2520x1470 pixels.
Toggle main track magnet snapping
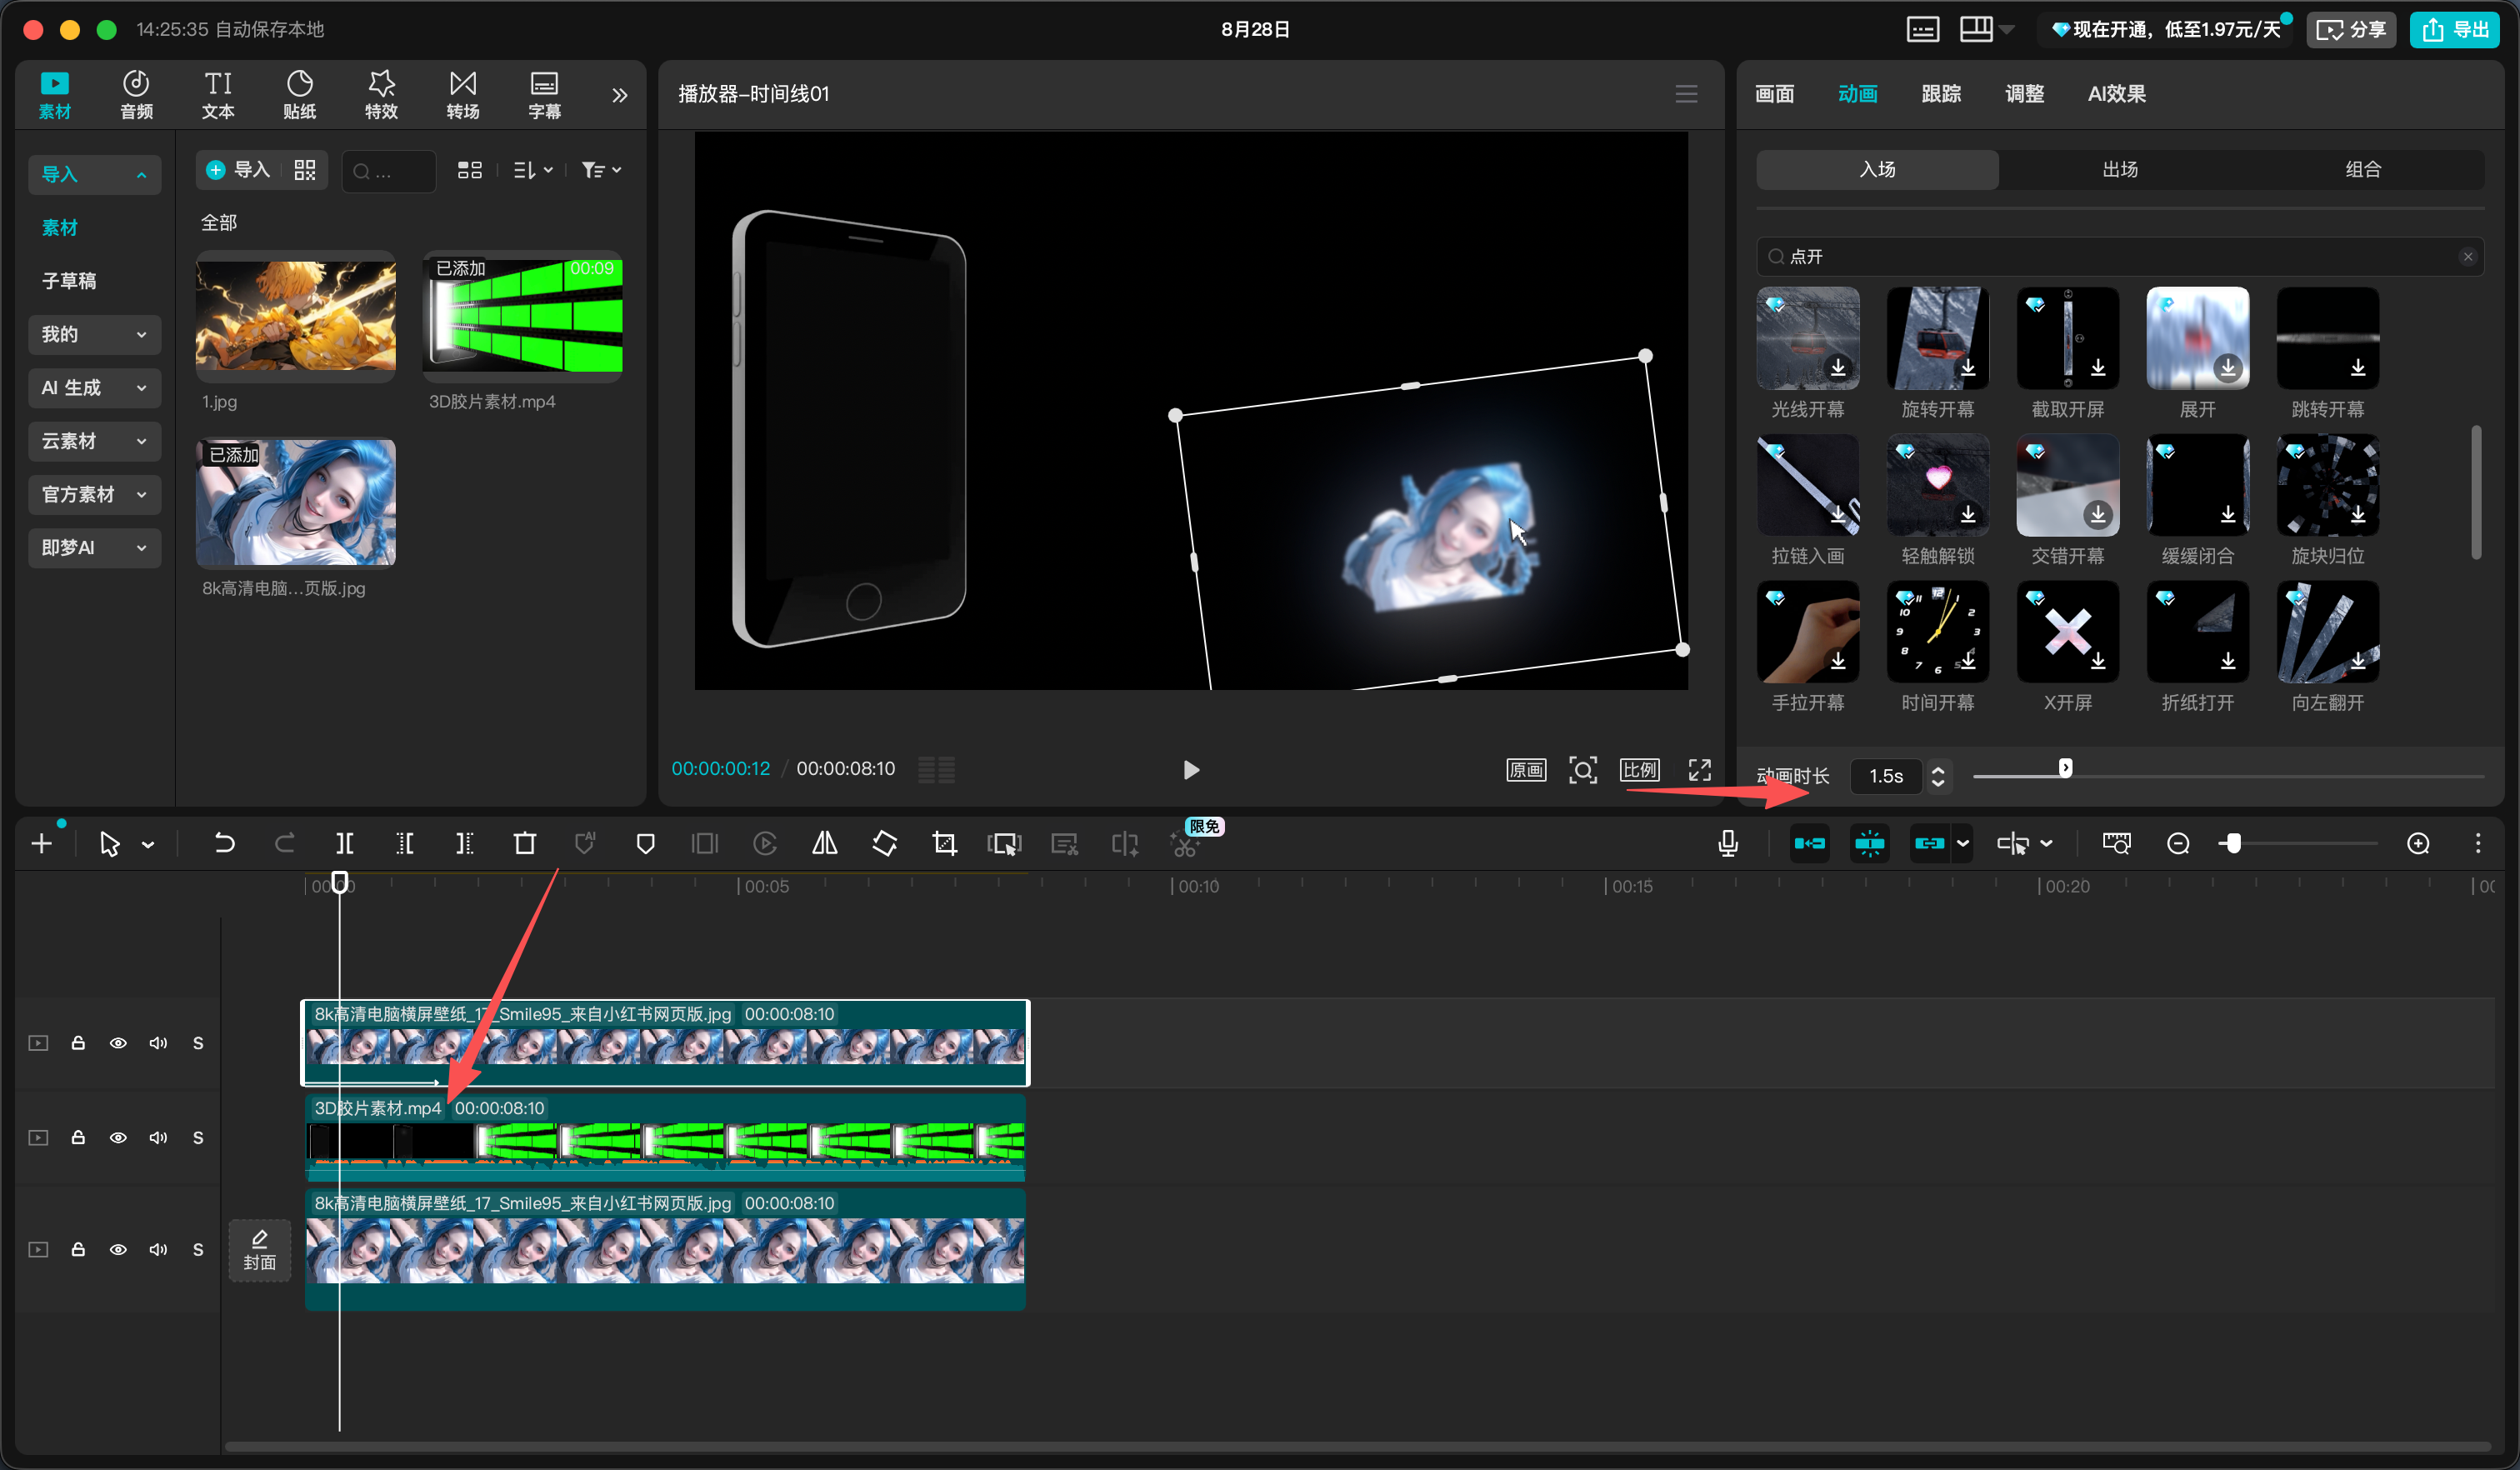[x=1809, y=844]
